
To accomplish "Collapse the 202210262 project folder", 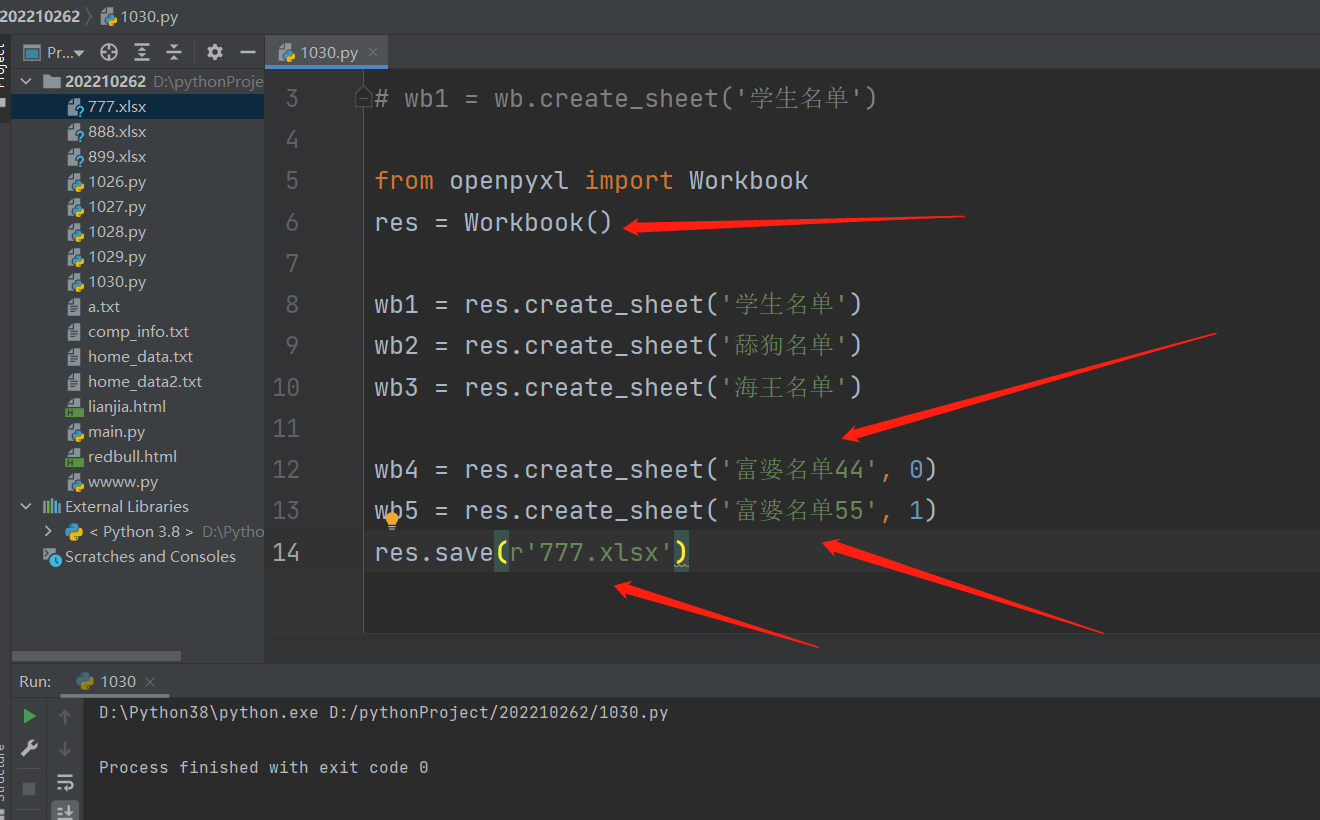I will coord(26,81).
